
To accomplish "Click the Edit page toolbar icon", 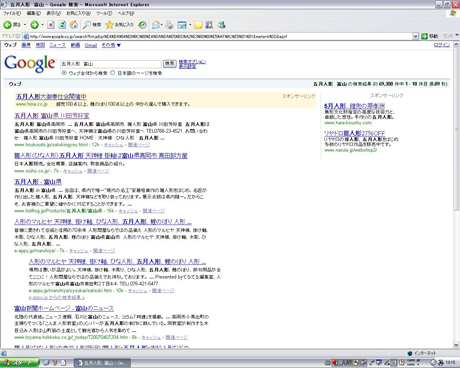I will [182, 25].
